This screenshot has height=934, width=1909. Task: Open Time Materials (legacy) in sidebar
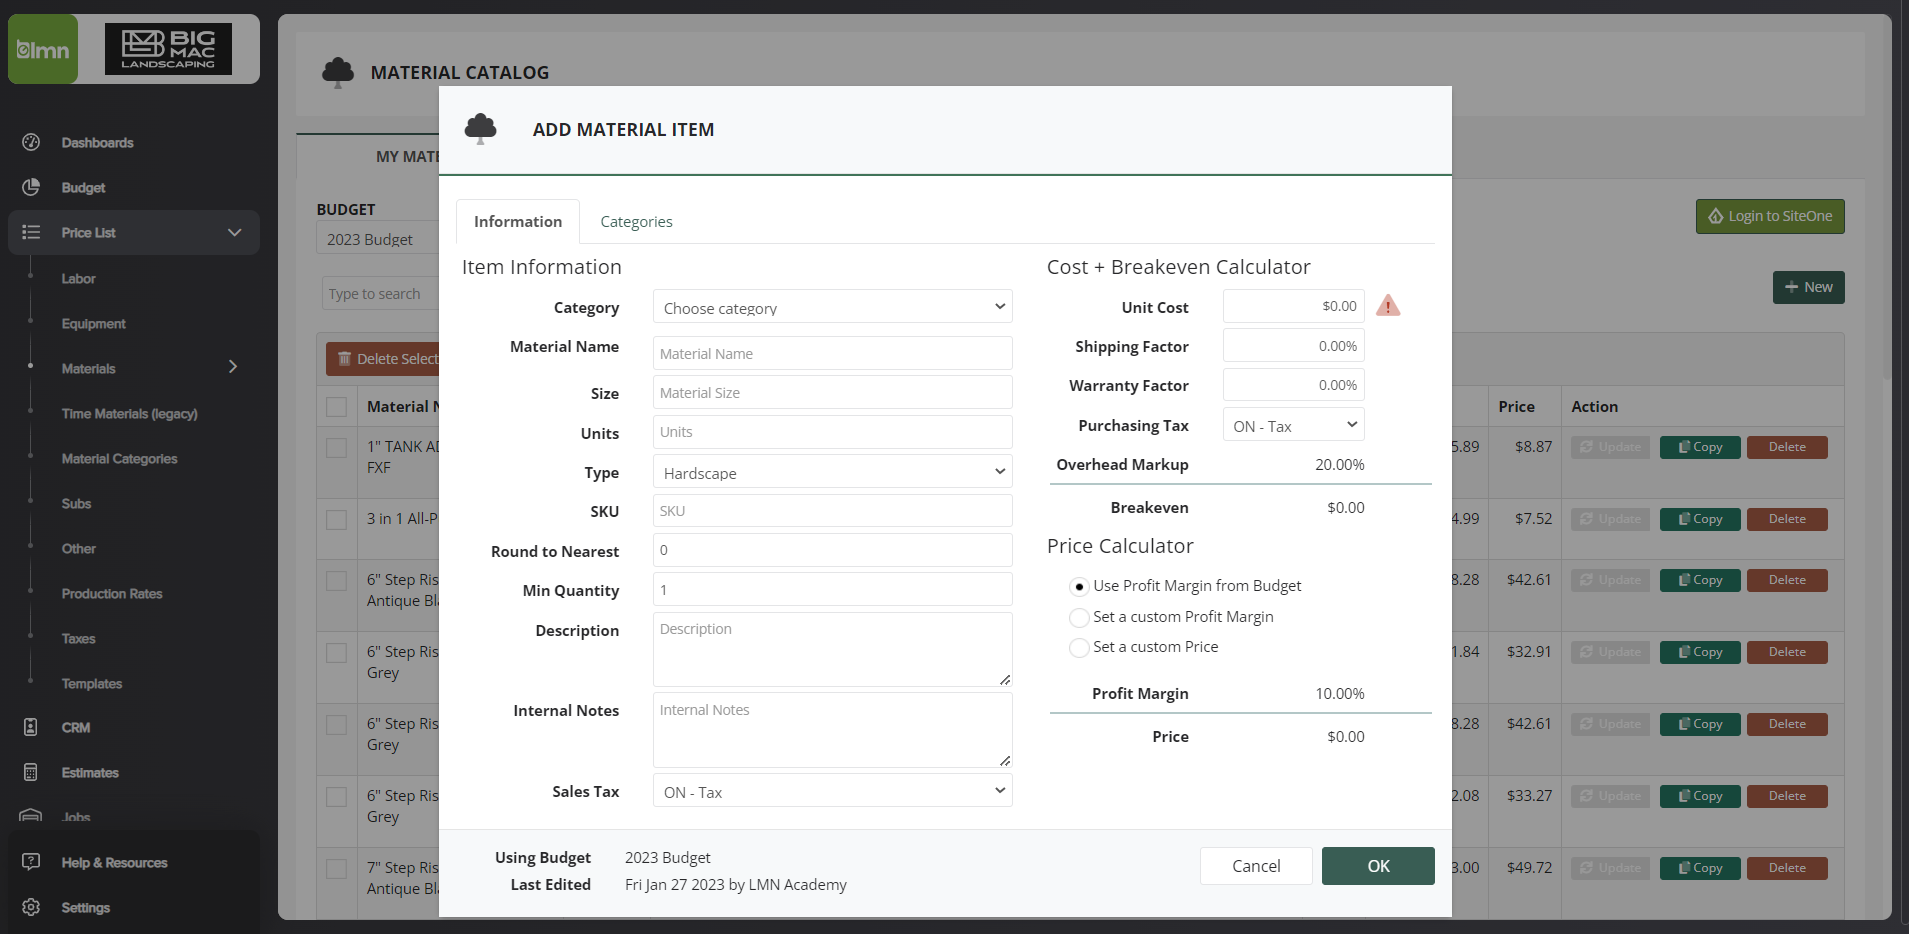point(129,413)
